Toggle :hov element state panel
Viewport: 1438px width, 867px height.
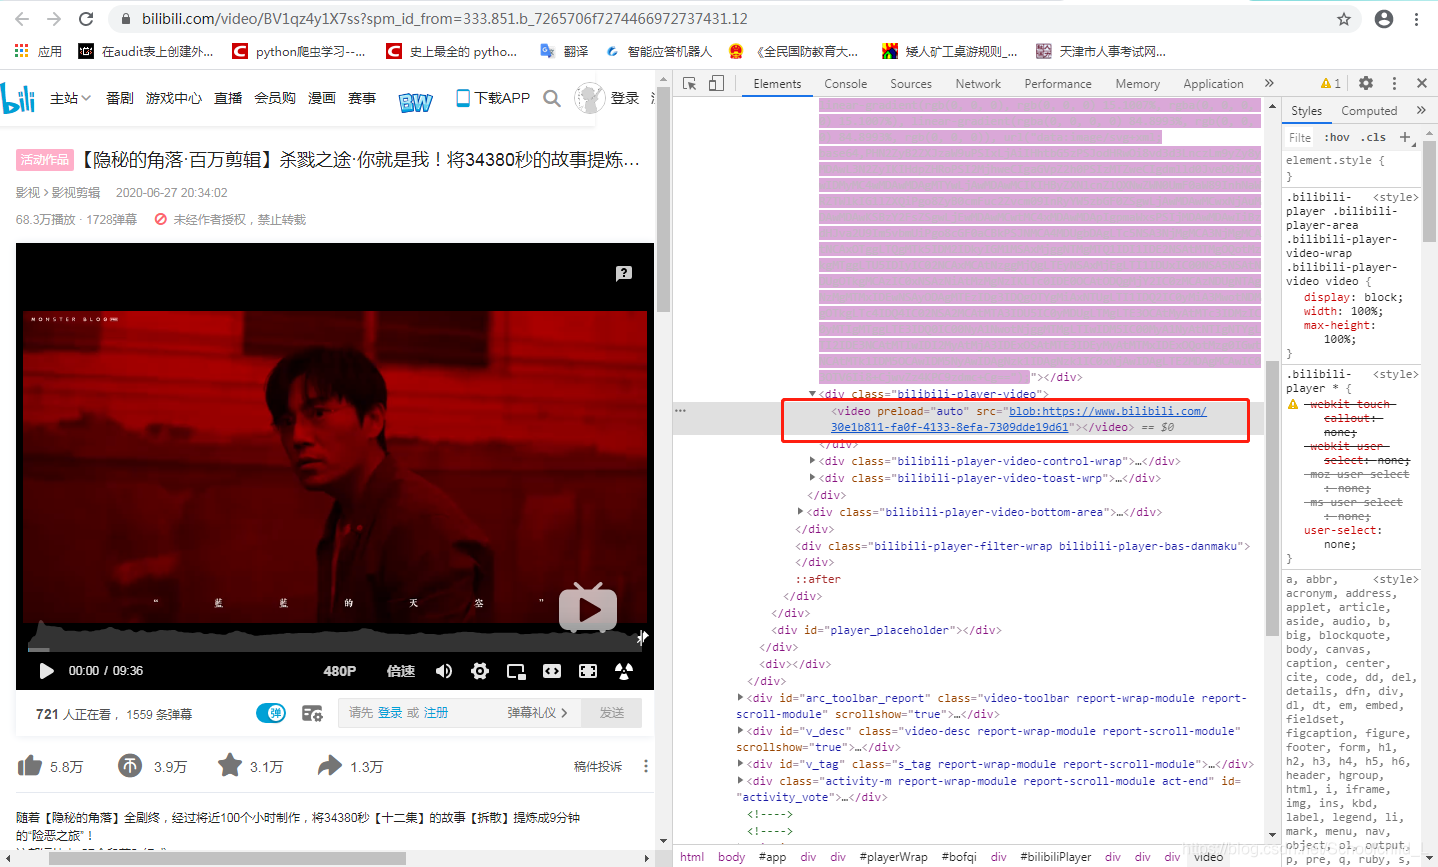(x=1336, y=138)
